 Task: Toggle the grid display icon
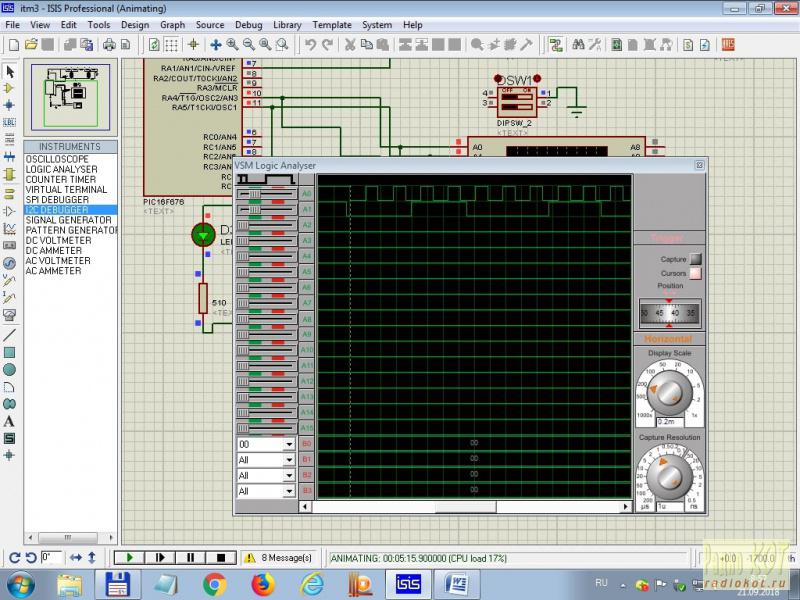coord(171,45)
